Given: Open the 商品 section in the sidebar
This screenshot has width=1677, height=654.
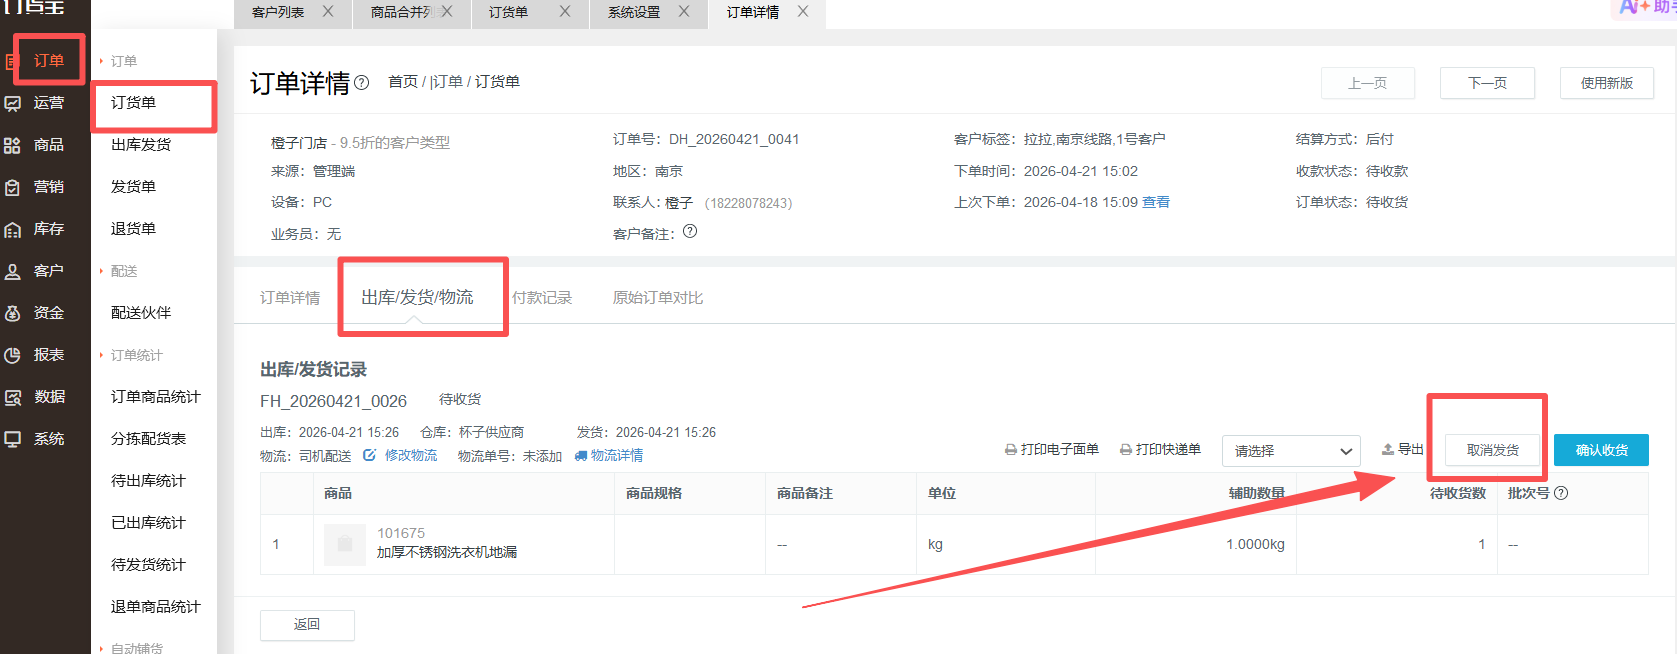Looking at the screenshot, I should 37,145.
